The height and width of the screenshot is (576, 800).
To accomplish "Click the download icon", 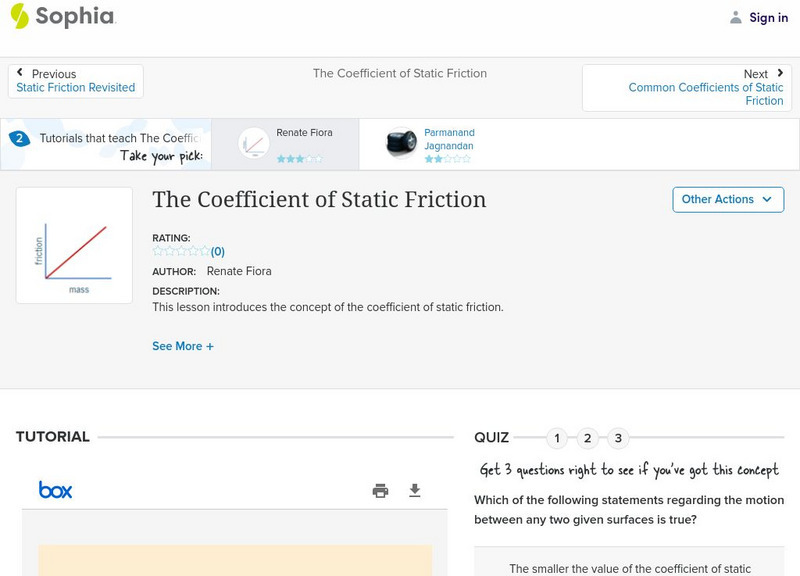I will click(414, 490).
